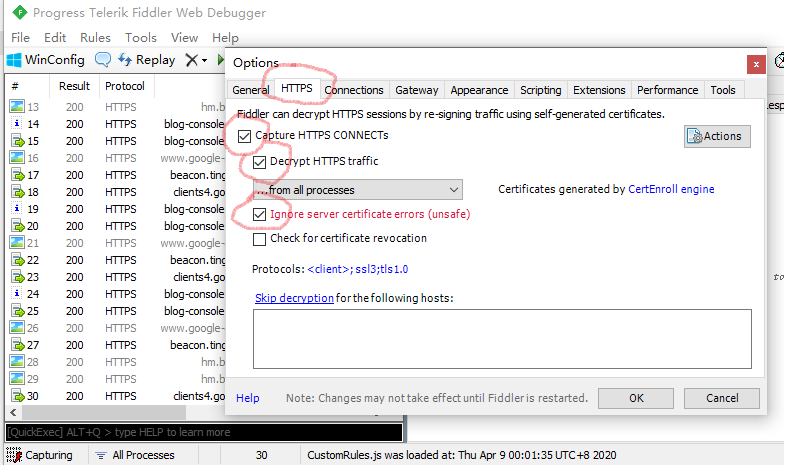
Task: Click the green Go play icon
Action: tap(221, 60)
